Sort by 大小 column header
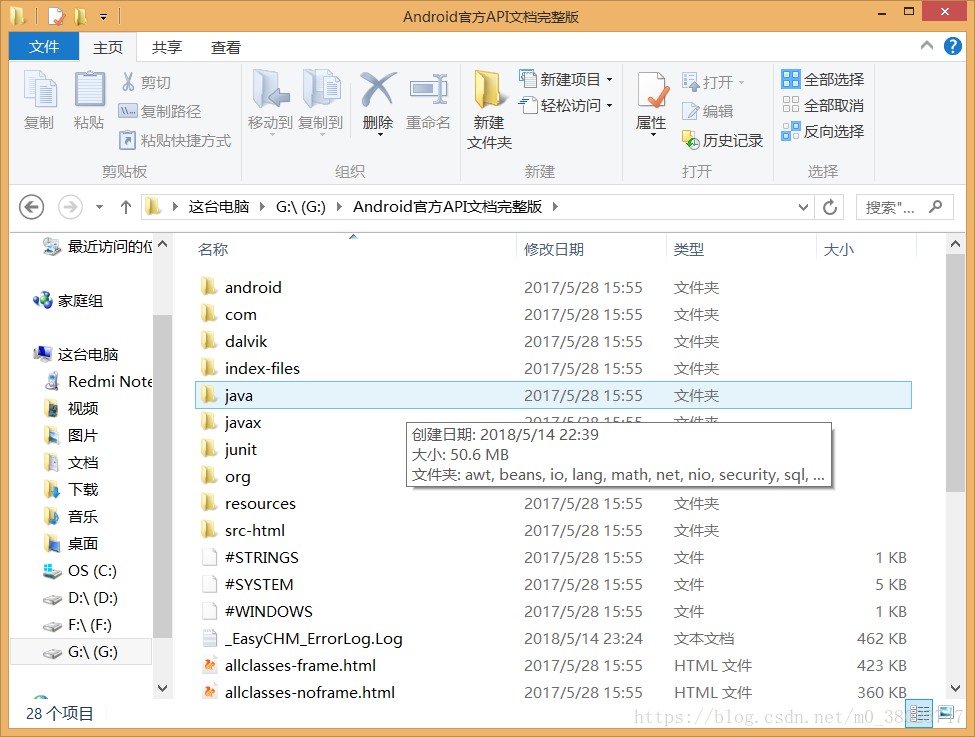 [838, 249]
